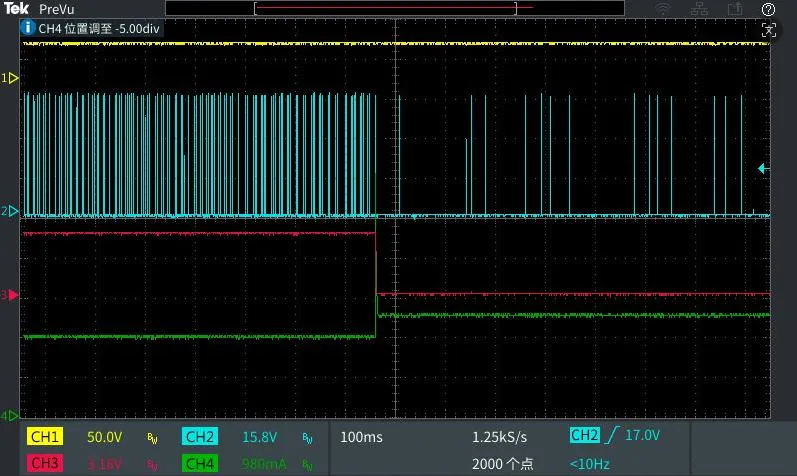
Task: Click the CH1 50.0V scale value
Action: pyautogui.click(x=104, y=437)
